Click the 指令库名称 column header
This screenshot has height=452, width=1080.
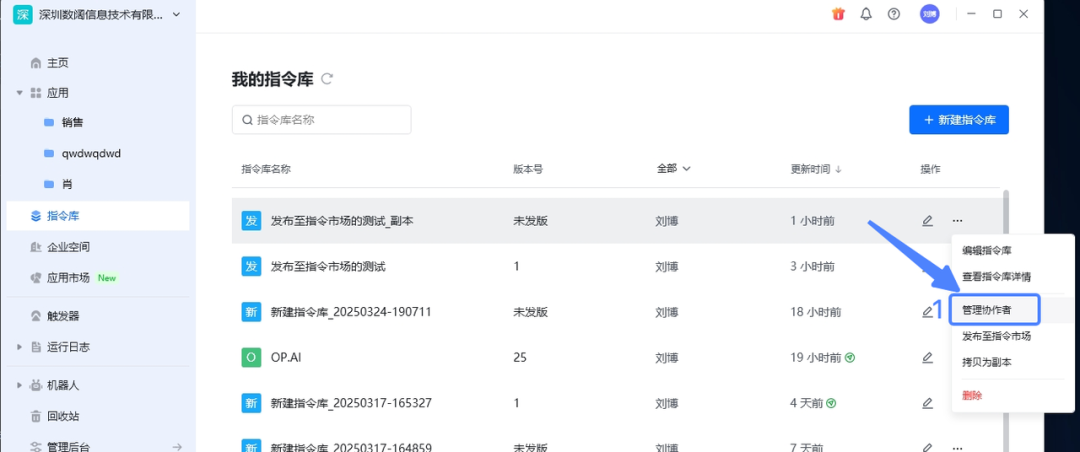(x=266, y=169)
